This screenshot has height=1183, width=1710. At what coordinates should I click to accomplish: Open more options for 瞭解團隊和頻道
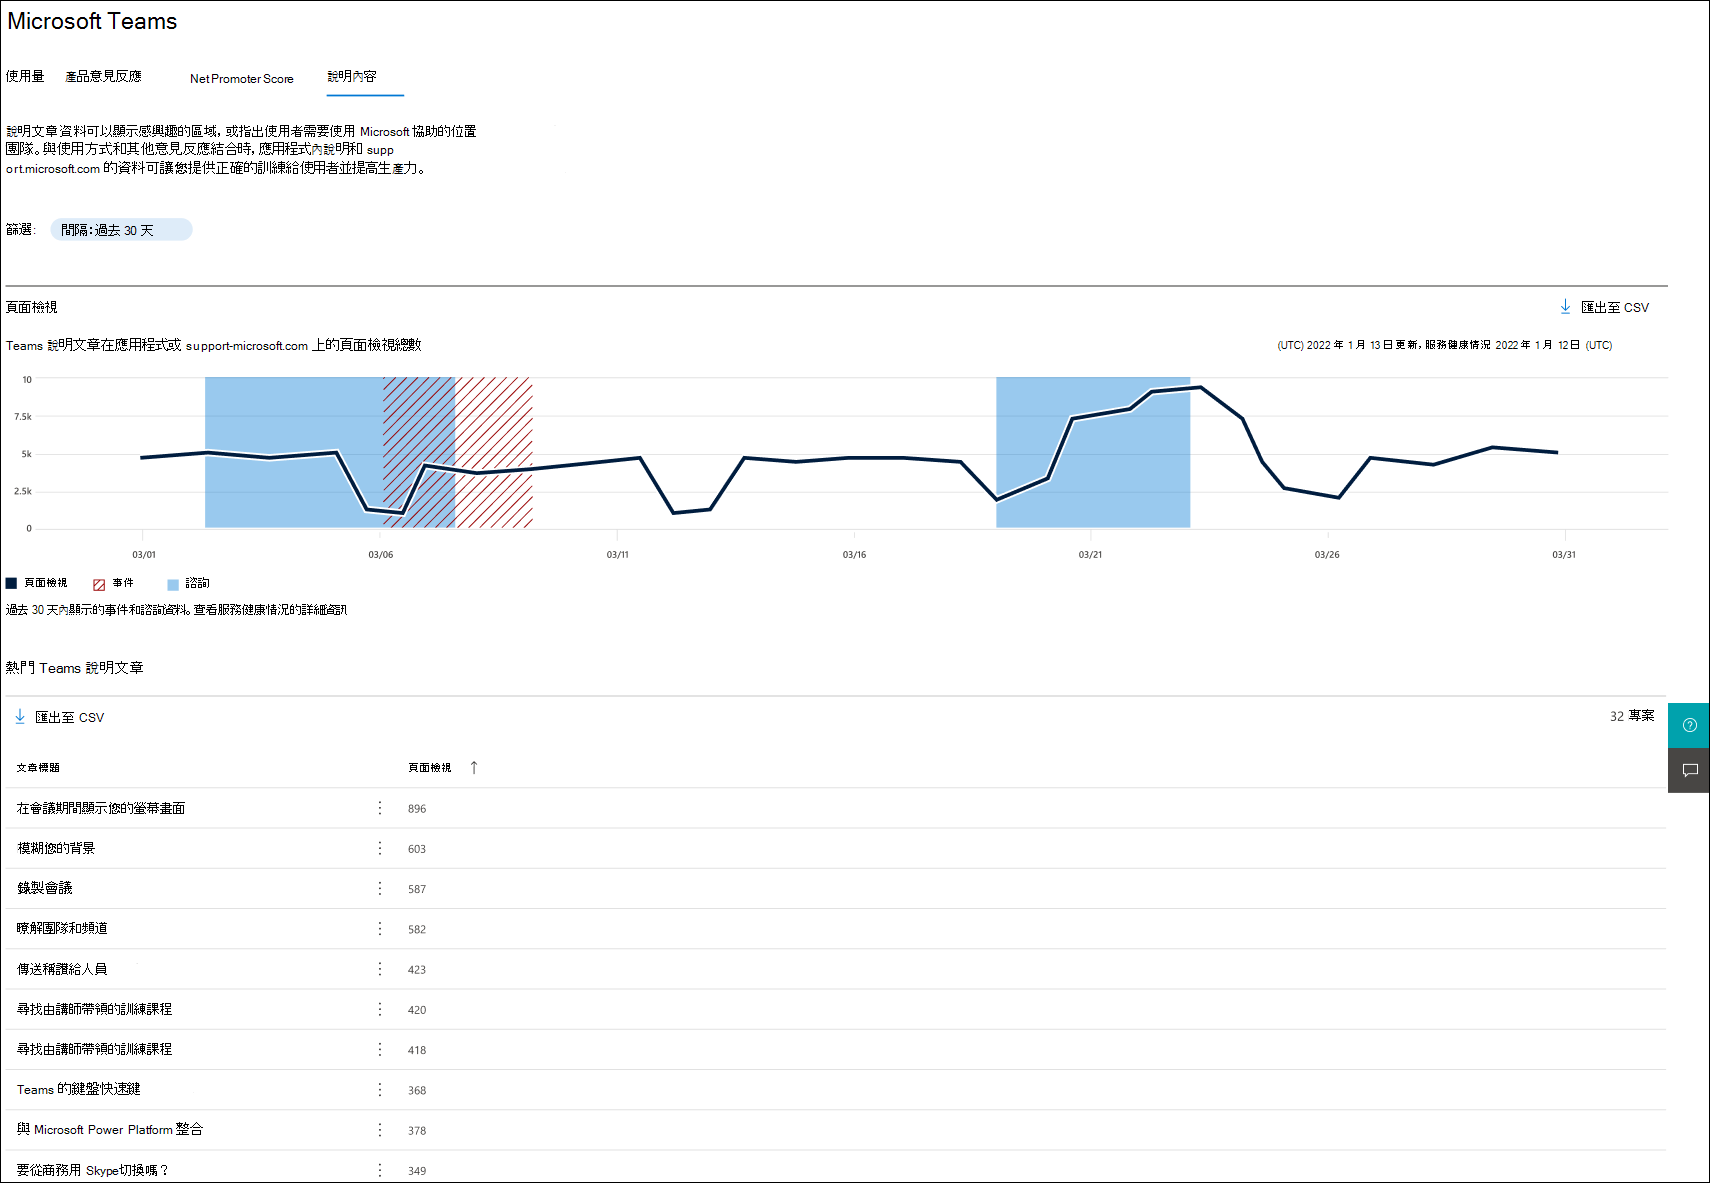[x=380, y=929]
